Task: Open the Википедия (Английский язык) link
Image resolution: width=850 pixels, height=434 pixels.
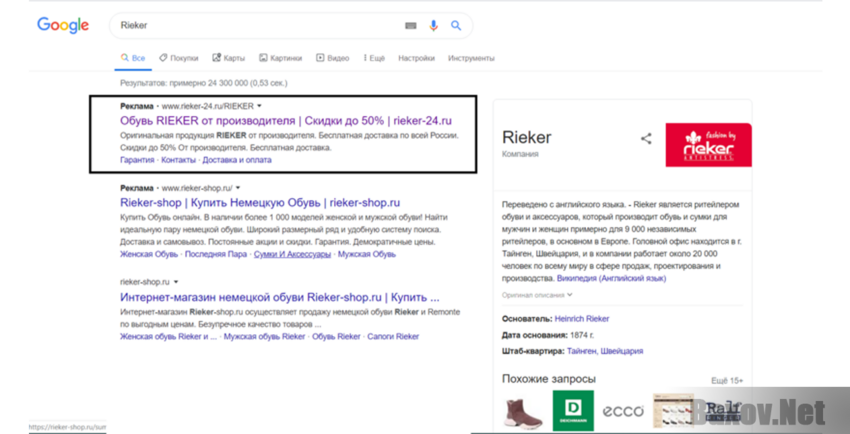Action: click(611, 278)
